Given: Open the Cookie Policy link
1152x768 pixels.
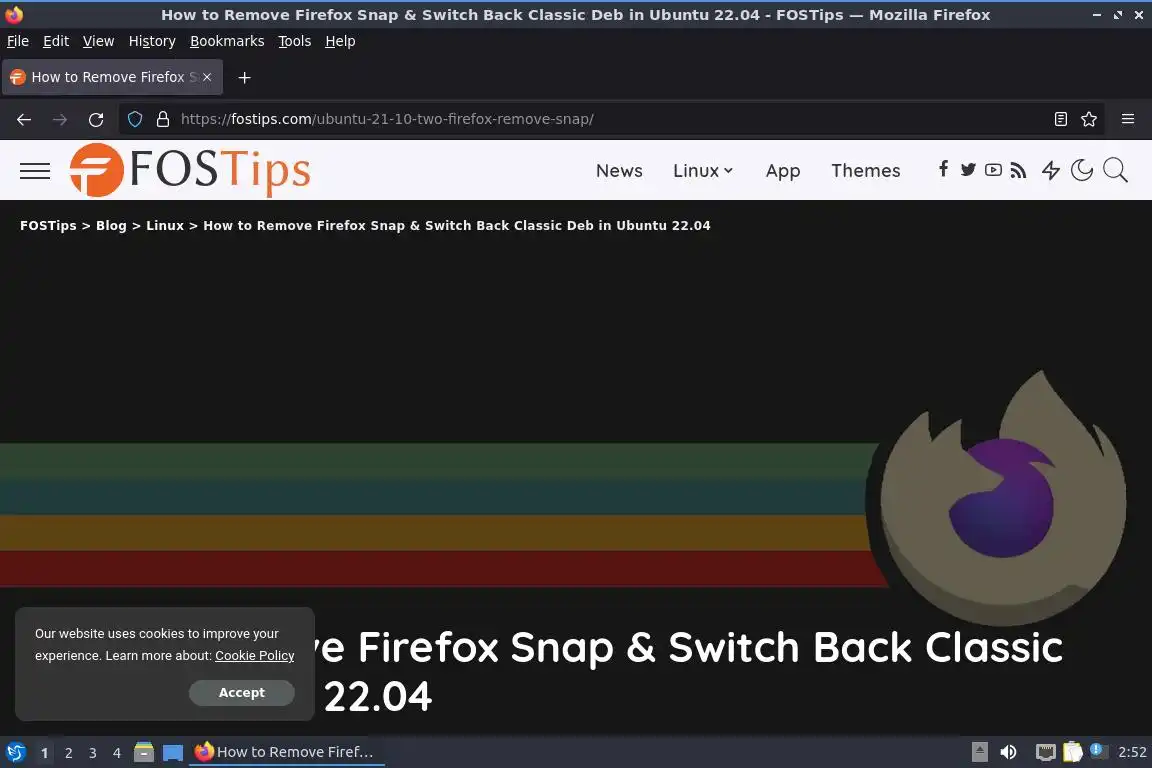Looking at the screenshot, I should click(x=254, y=656).
